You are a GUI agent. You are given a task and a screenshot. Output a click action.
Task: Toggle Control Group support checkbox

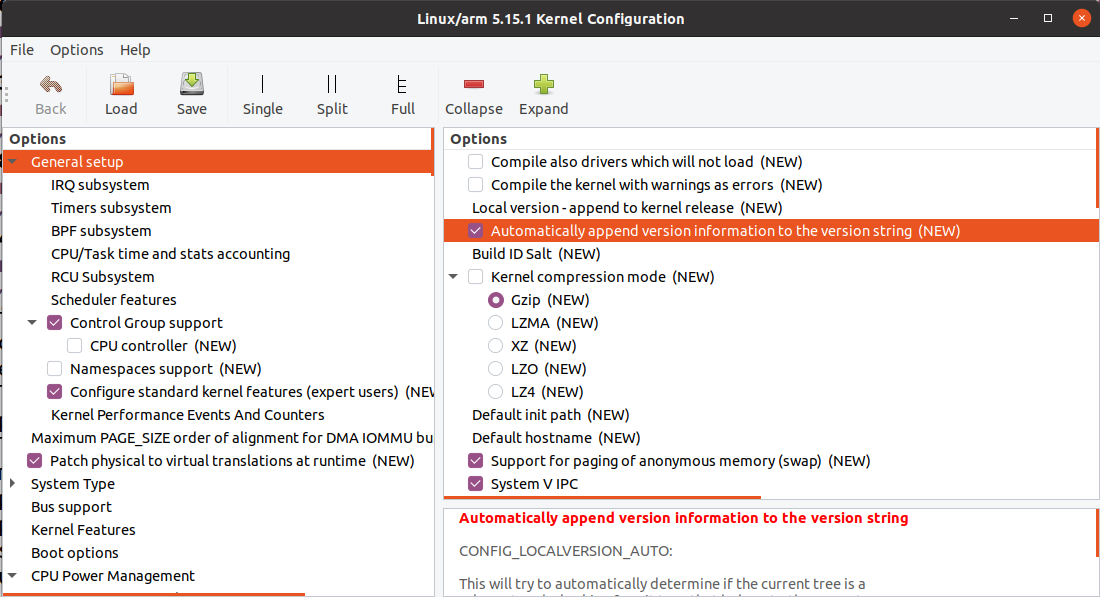55,323
